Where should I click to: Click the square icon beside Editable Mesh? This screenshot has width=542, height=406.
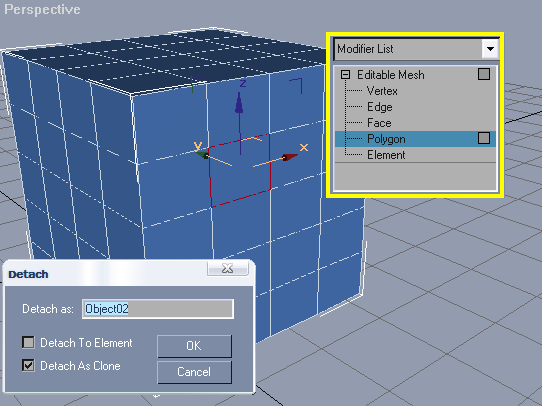click(484, 74)
